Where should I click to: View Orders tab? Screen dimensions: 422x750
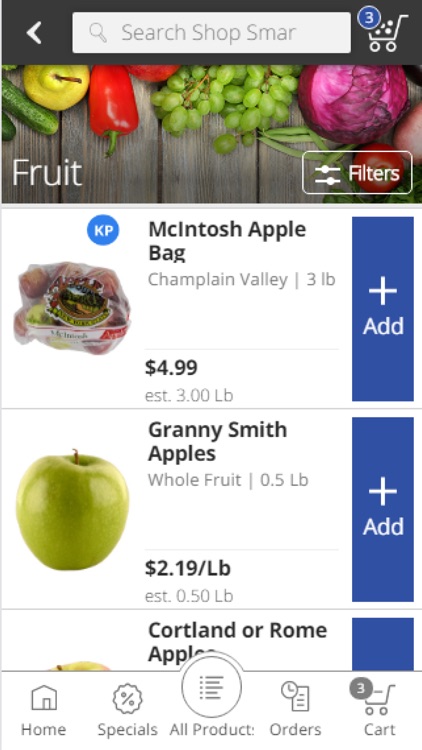point(295,710)
